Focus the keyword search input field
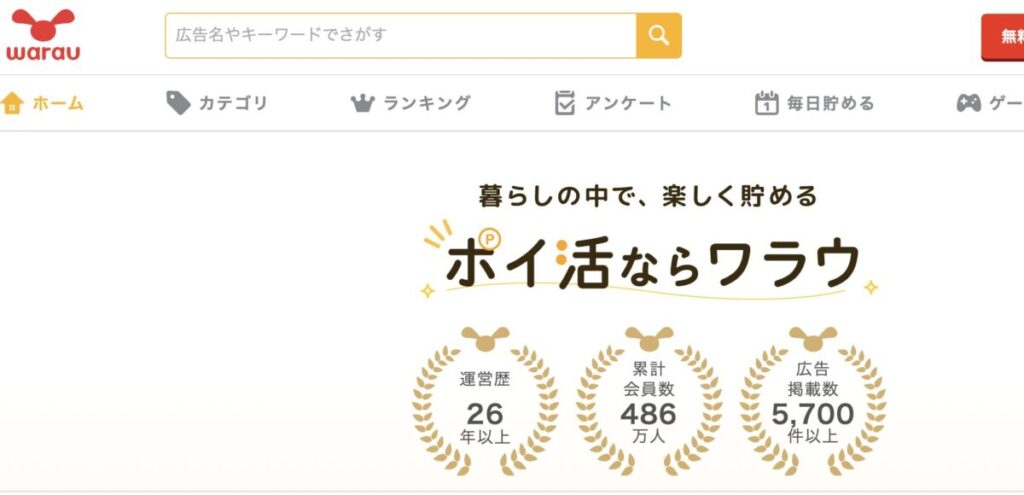Viewport: 1024px width, 495px height. (x=400, y=36)
